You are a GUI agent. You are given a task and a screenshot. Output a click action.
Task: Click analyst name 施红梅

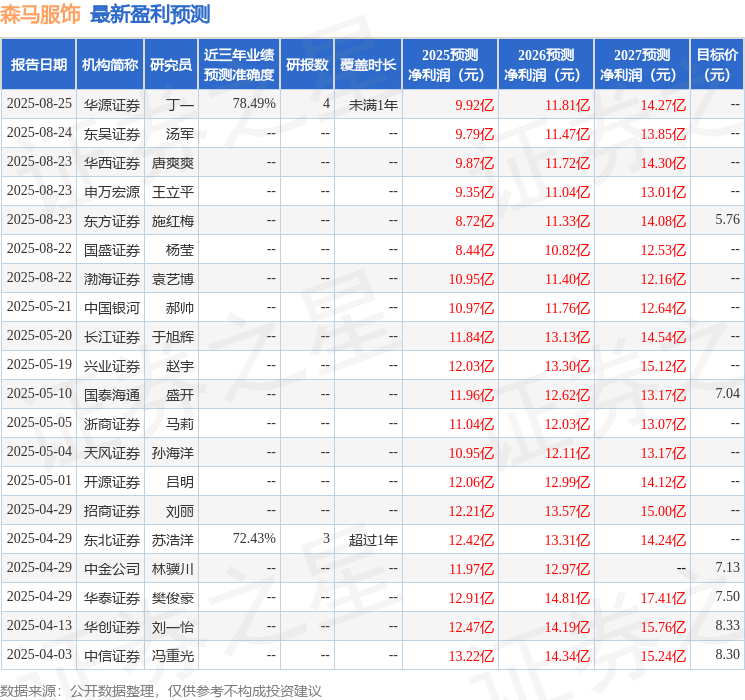(172, 220)
